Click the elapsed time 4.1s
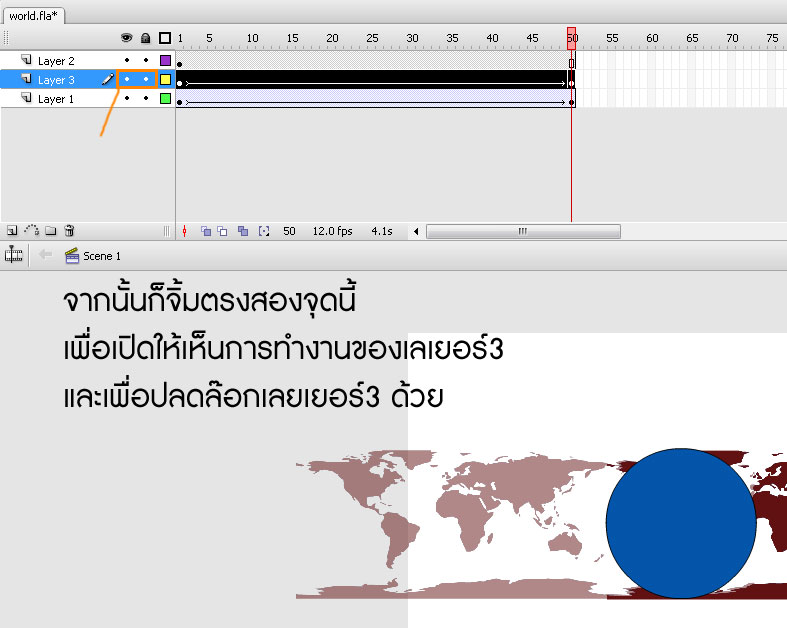 pyautogui.click(x=381, y=231)
